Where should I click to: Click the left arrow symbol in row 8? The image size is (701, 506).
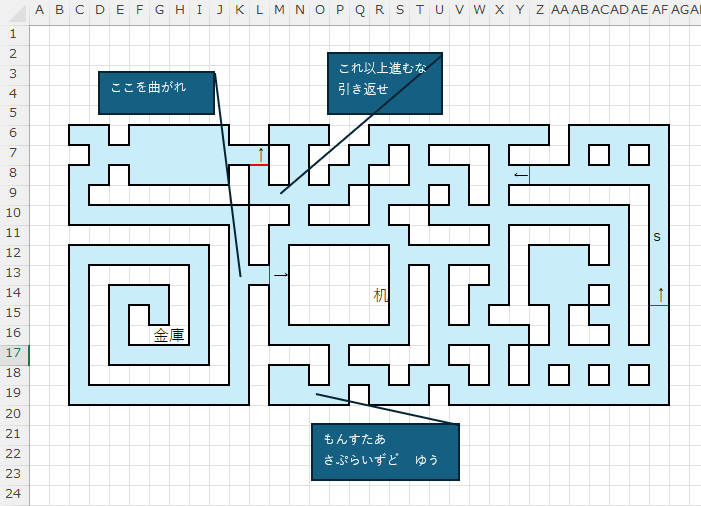point(520,175)
